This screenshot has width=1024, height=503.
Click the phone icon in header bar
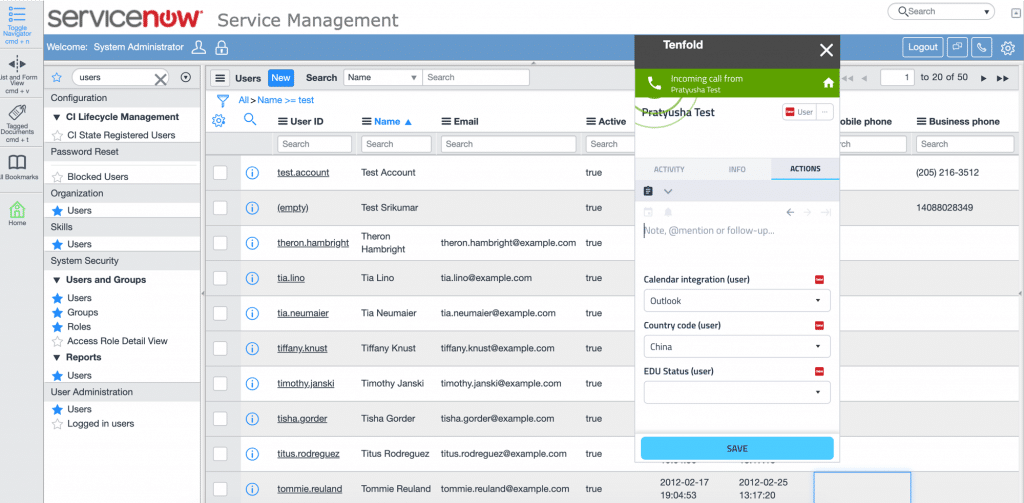[982, 47]
